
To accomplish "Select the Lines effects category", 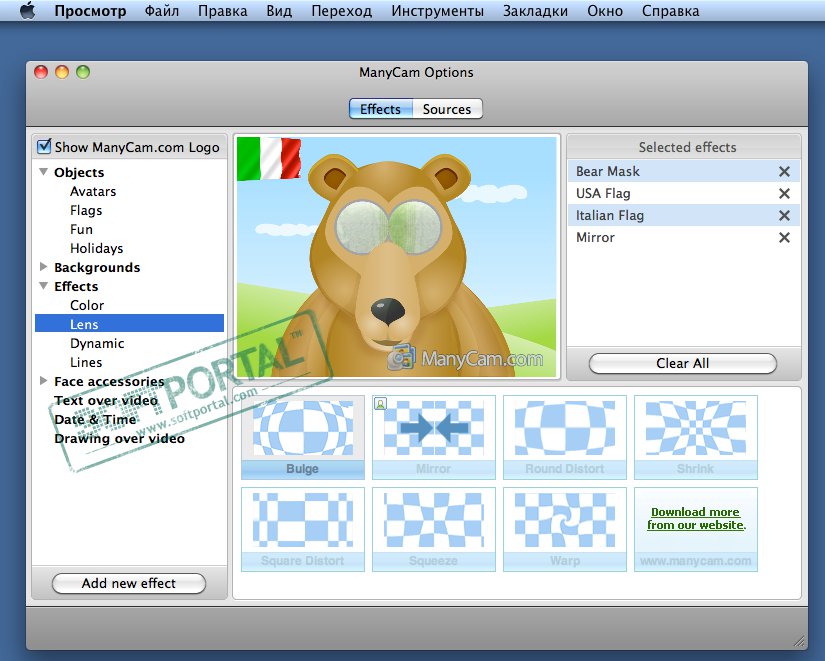I will 86,362.
